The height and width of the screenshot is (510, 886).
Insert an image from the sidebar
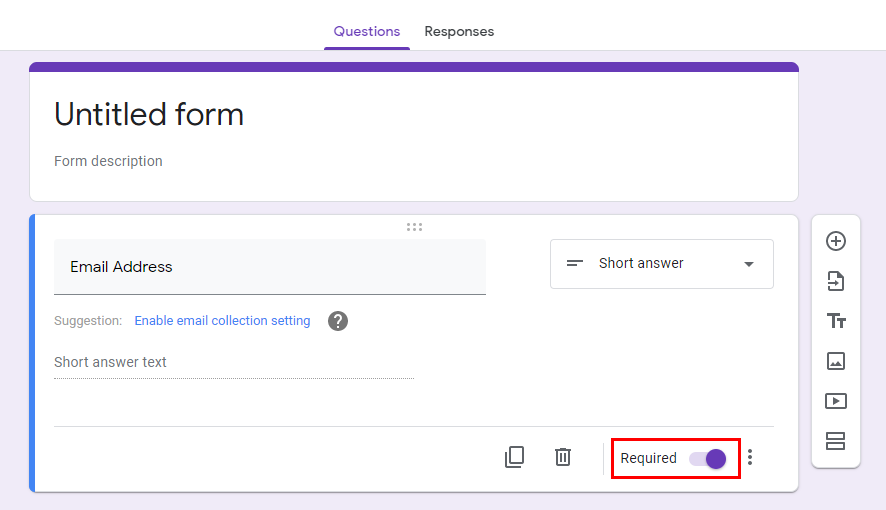coord(836,361)
